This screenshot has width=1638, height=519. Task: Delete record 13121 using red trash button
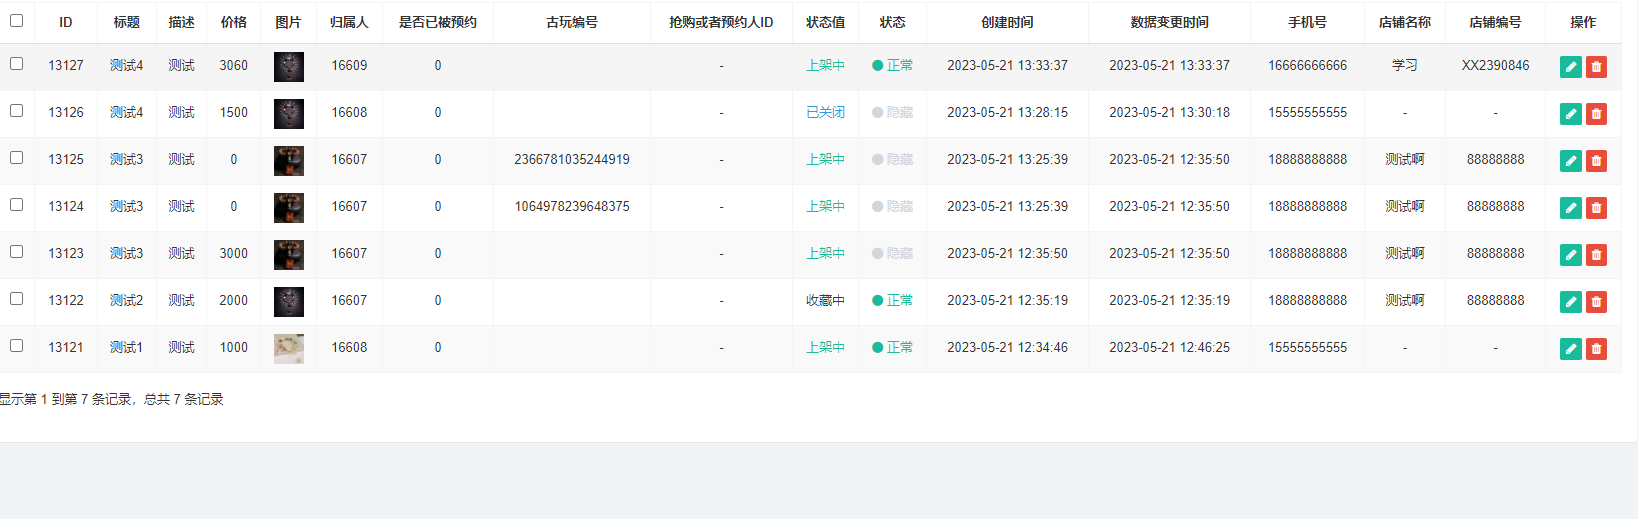[x=1596, y=349]
